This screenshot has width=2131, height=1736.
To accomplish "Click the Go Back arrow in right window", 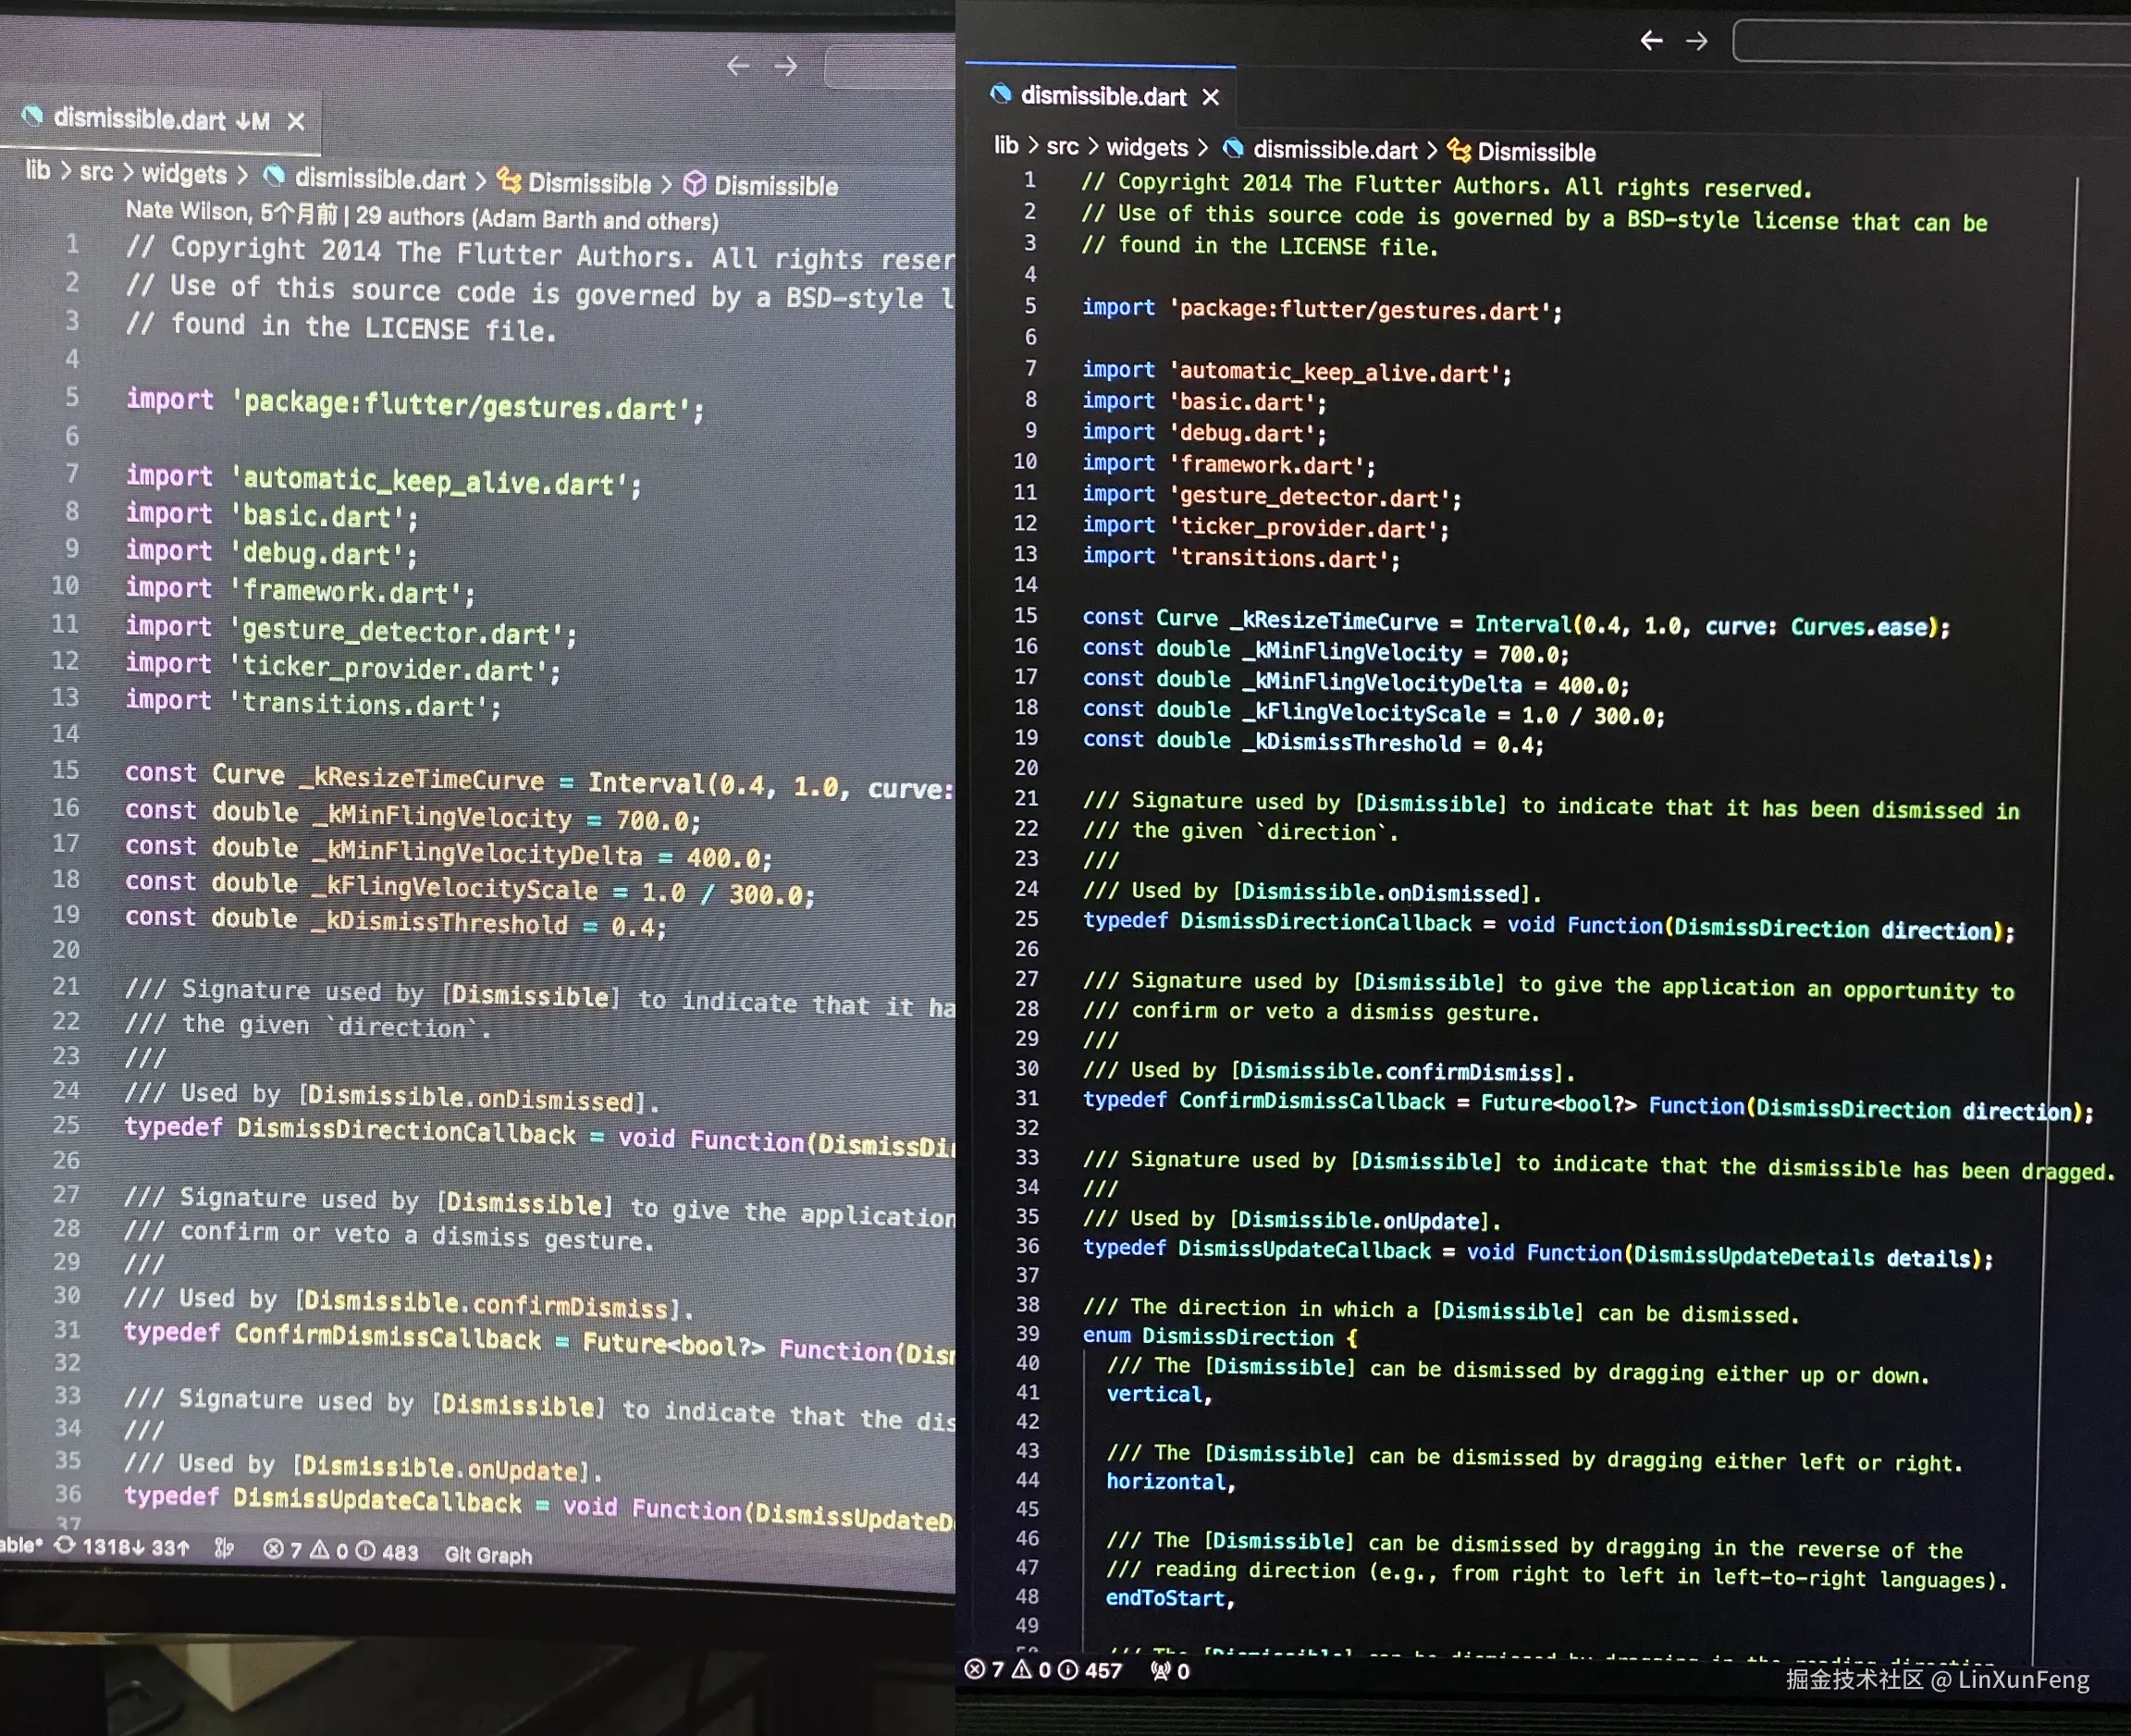I will (x=1651, y=40).
